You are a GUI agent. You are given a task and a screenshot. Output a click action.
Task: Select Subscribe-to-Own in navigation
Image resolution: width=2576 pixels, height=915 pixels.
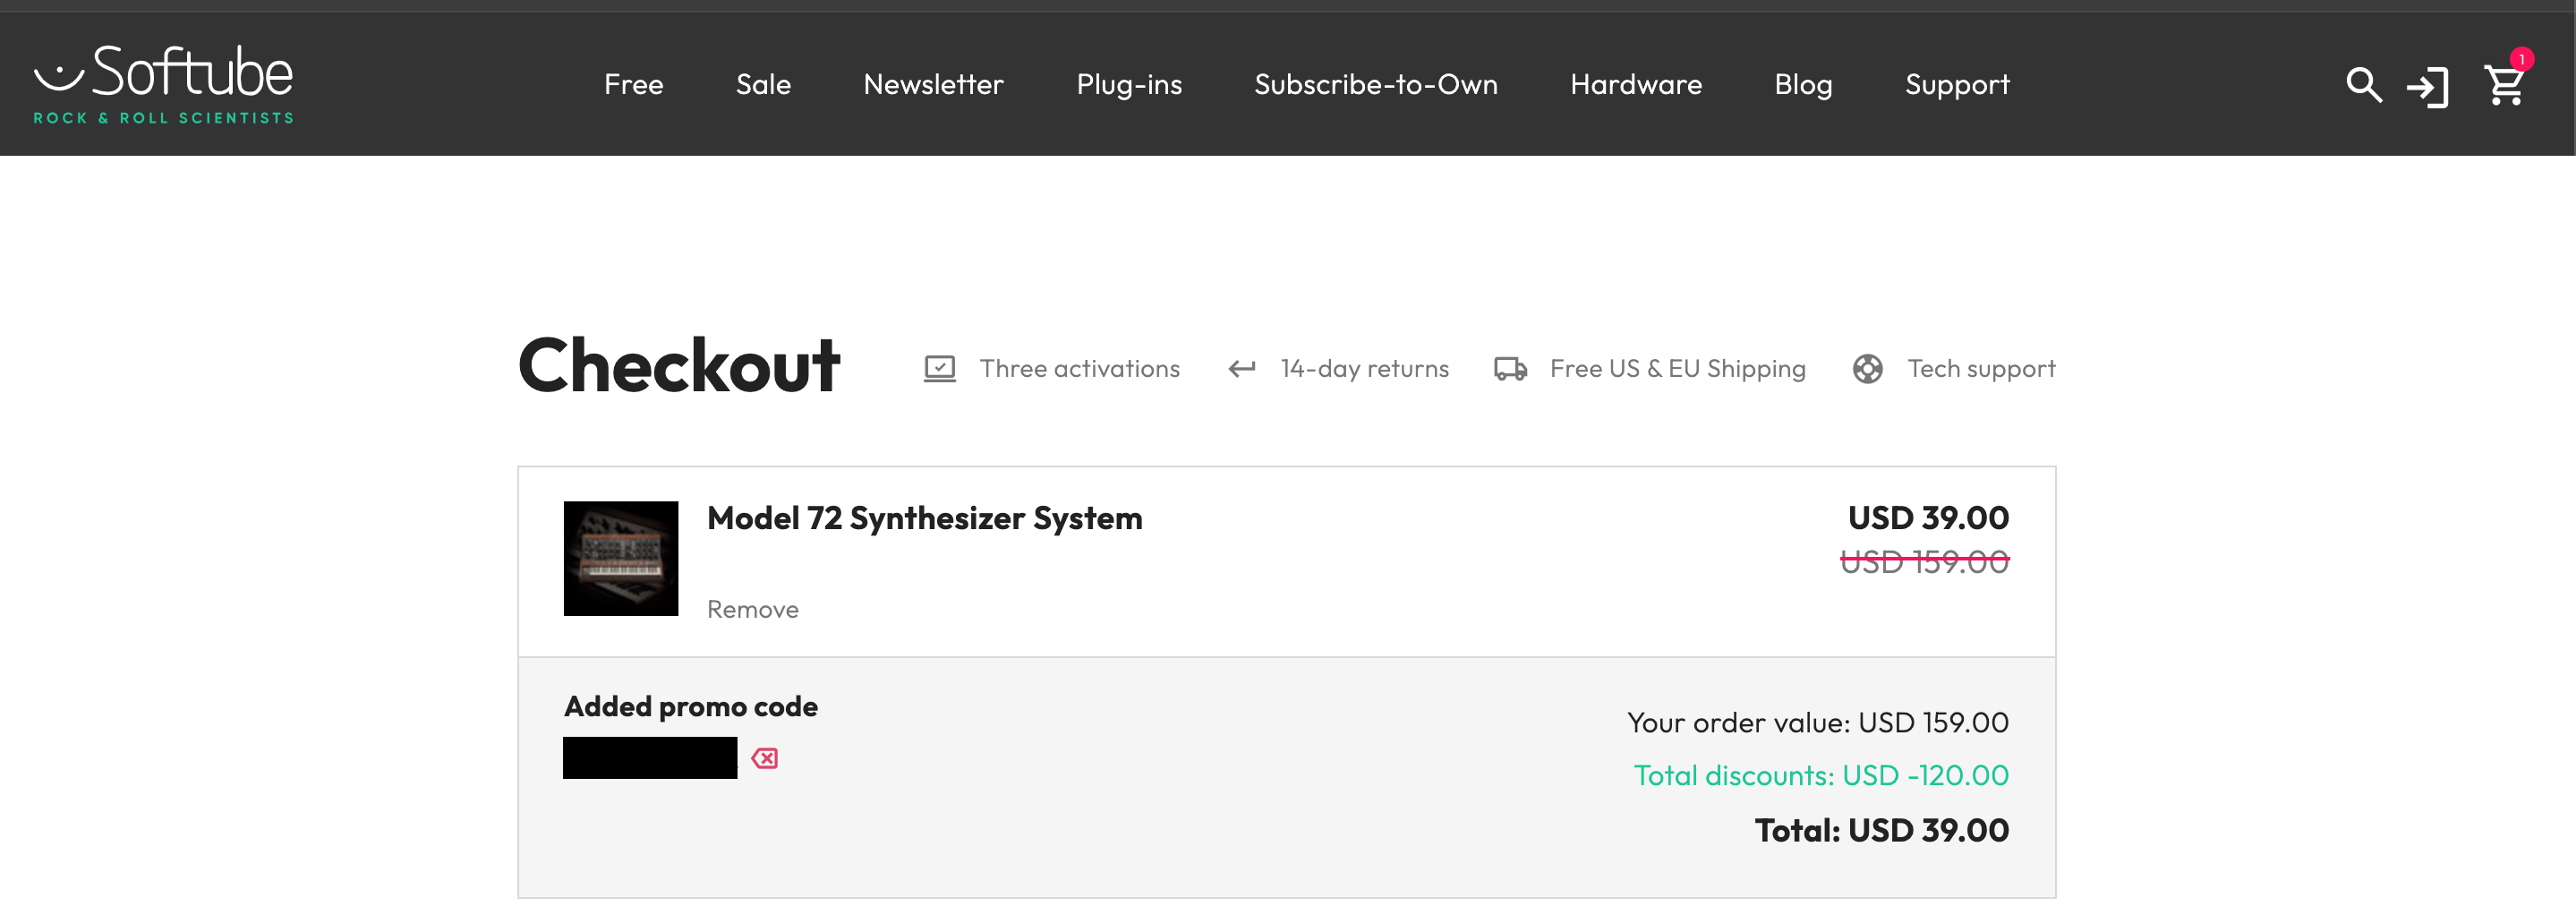(1375, 85)
